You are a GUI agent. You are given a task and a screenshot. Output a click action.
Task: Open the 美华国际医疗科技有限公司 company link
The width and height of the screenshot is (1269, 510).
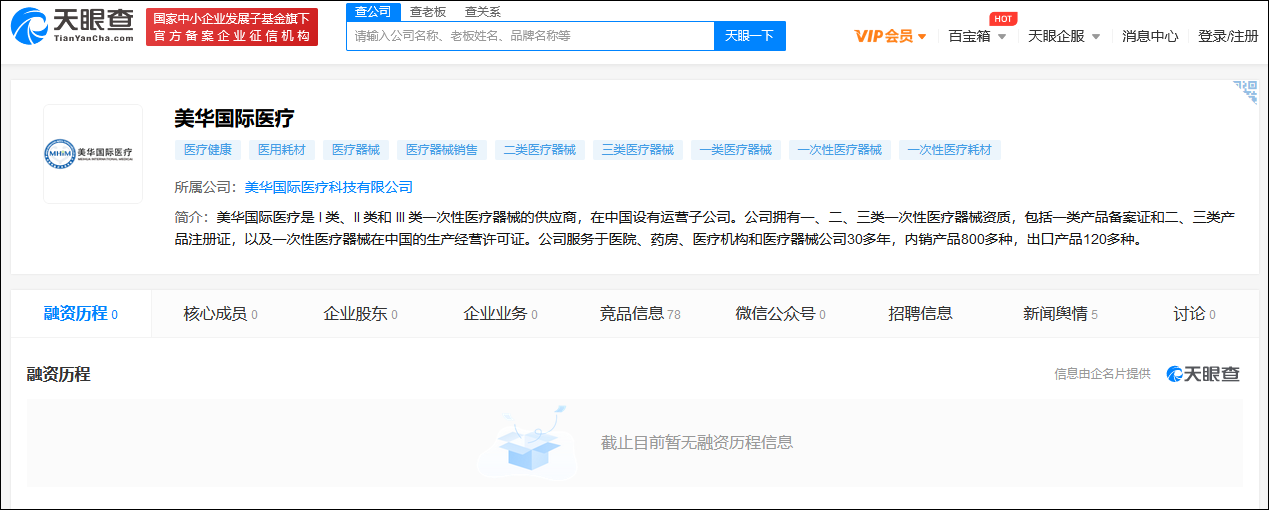(328, 187)
